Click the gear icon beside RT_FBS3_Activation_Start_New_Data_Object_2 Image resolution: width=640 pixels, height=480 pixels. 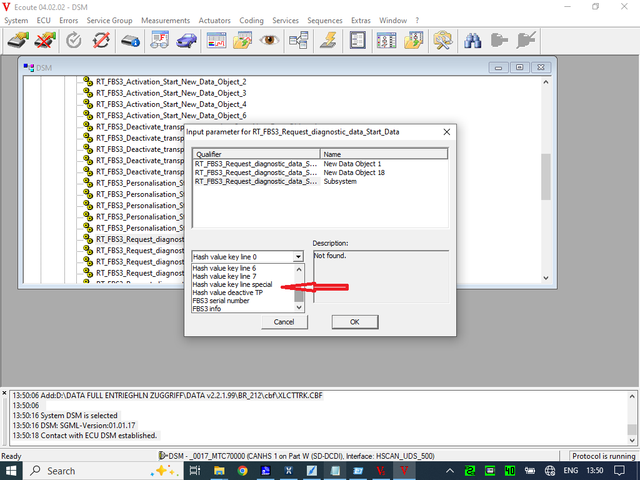[88, 81]
